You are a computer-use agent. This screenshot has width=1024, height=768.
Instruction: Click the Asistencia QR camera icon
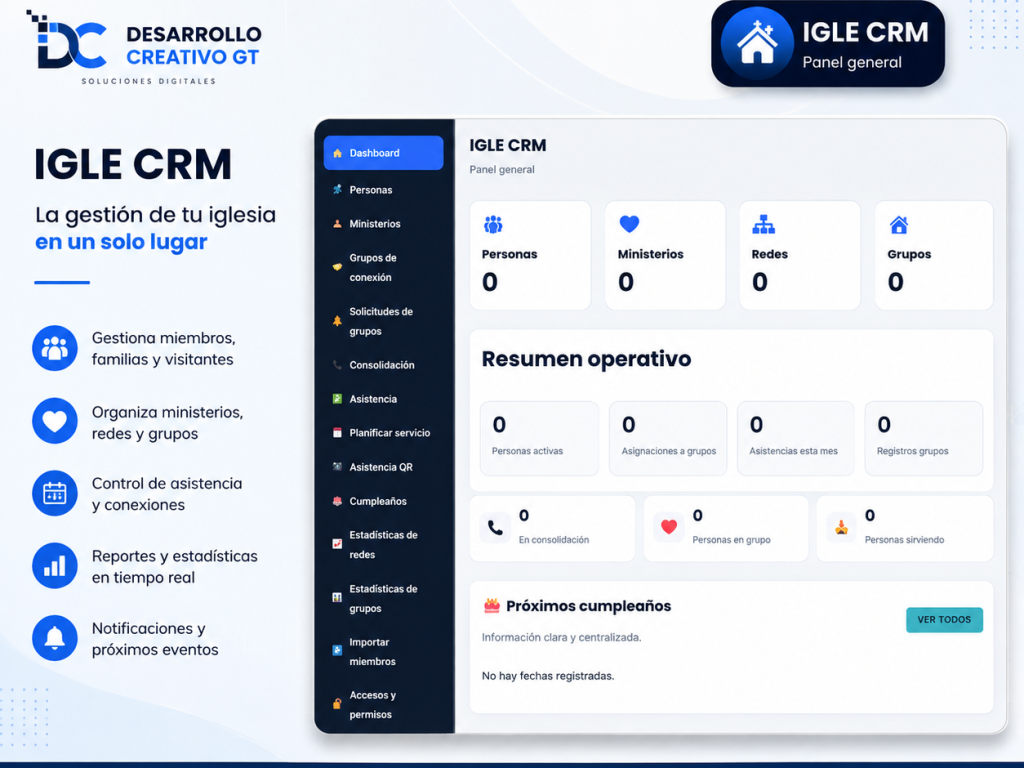click(x=337, y=466)
